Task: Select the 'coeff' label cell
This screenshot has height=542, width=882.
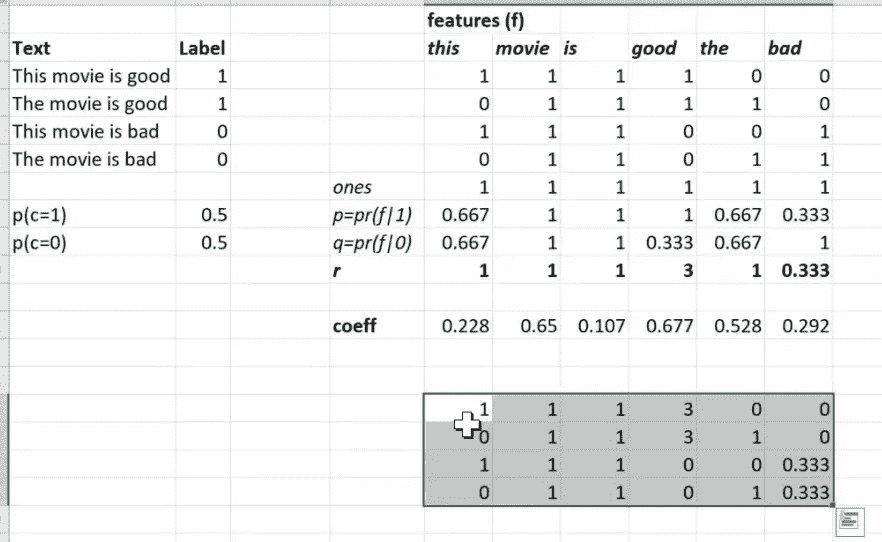Action: pos(354,326)
